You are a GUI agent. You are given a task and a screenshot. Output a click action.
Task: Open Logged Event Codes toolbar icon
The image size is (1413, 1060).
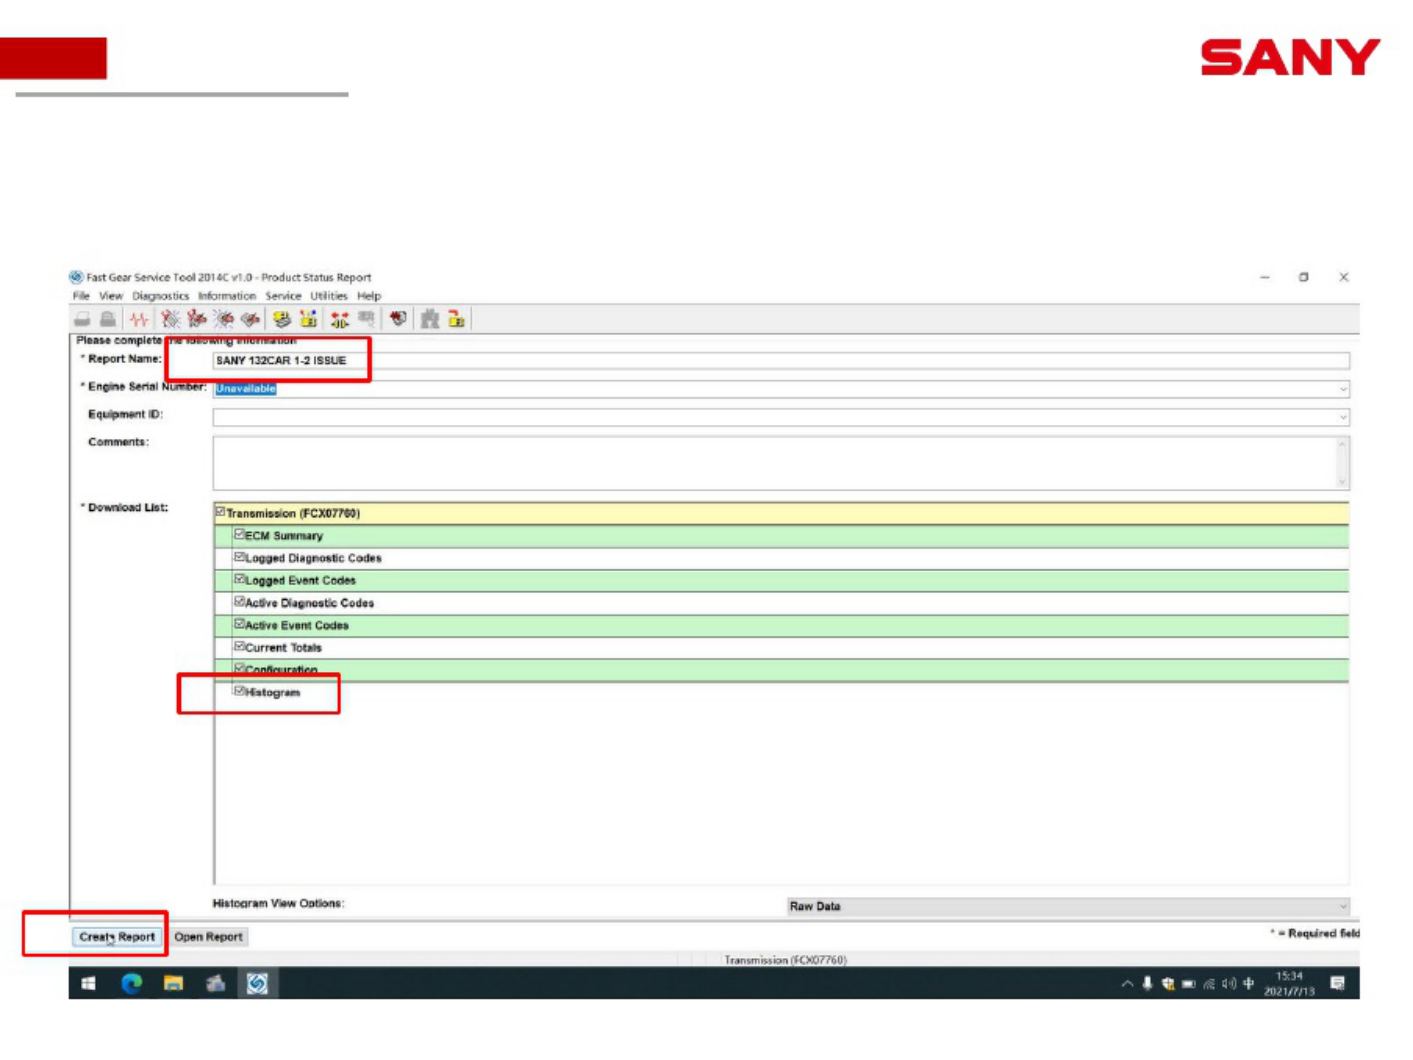tap(250, 319)
